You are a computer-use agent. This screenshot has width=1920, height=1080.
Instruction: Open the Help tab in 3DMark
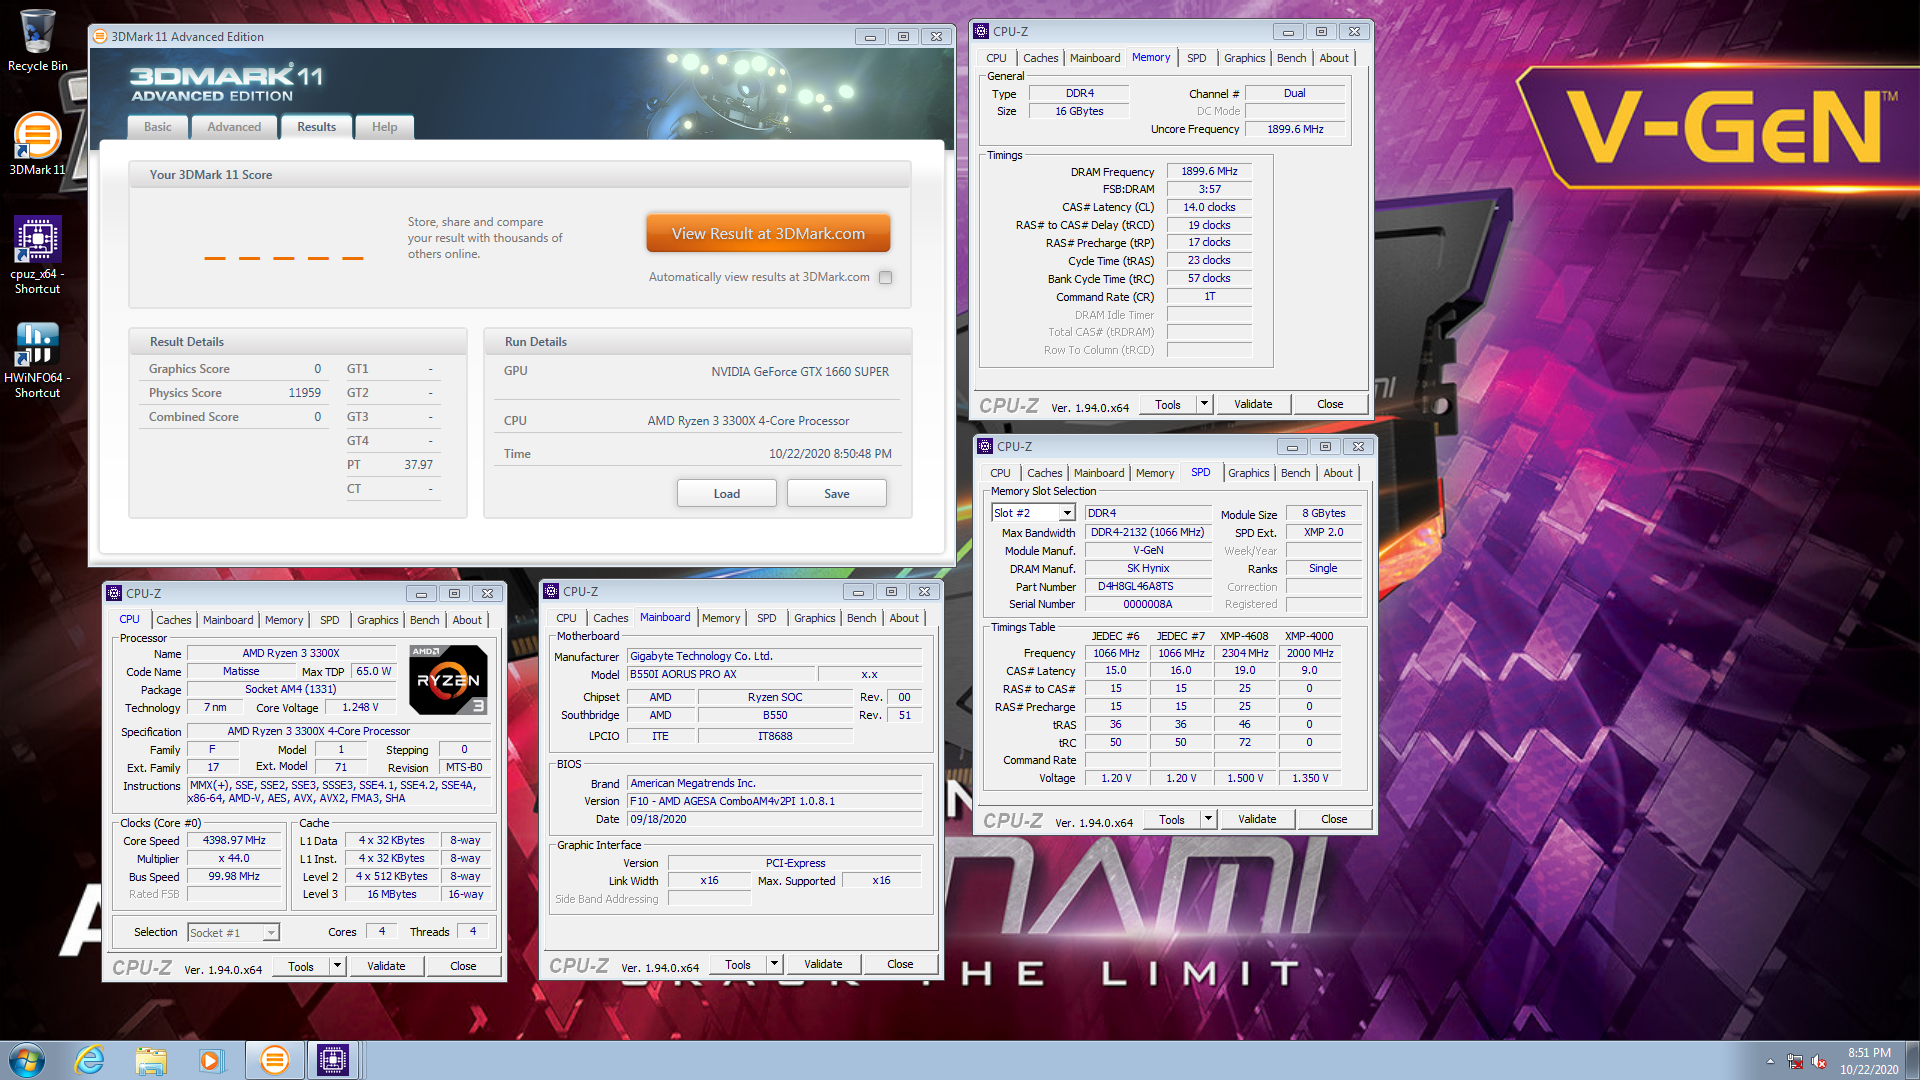pyautogui.click(x=384, y=127)
